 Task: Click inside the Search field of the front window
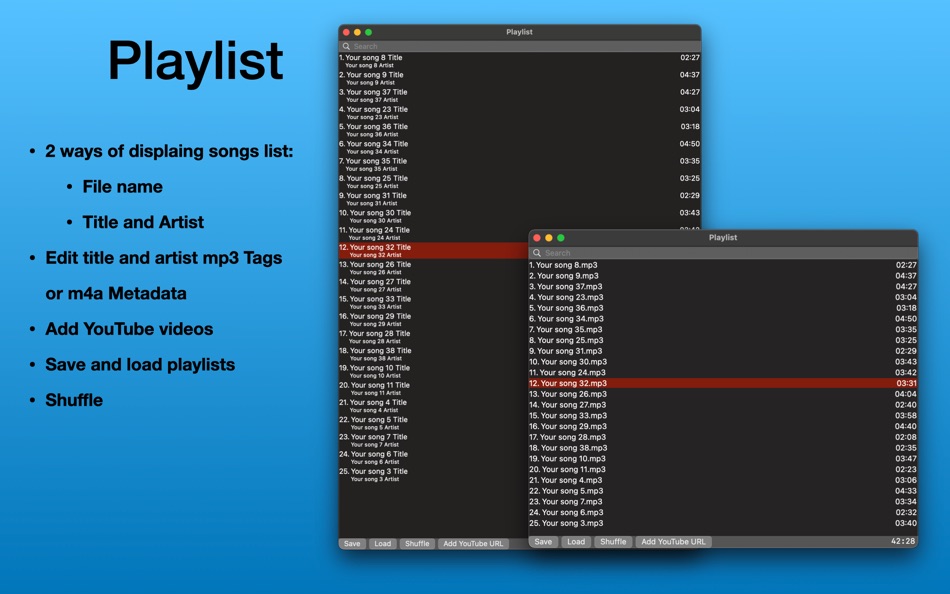(x=620, y=252)
